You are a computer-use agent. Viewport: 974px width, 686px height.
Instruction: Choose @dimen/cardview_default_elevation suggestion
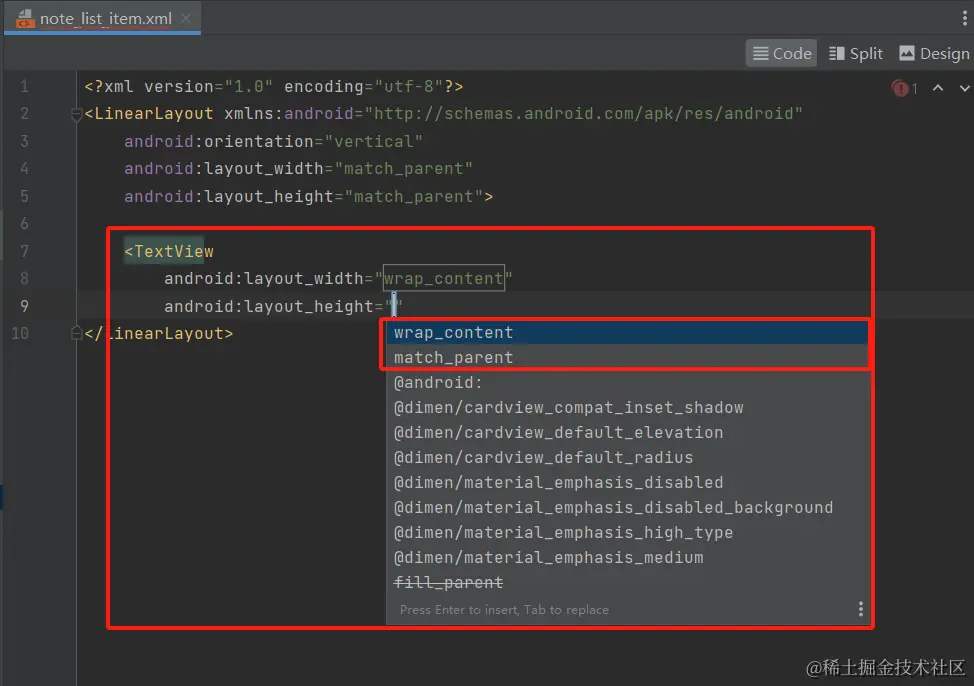click(627, 432)
